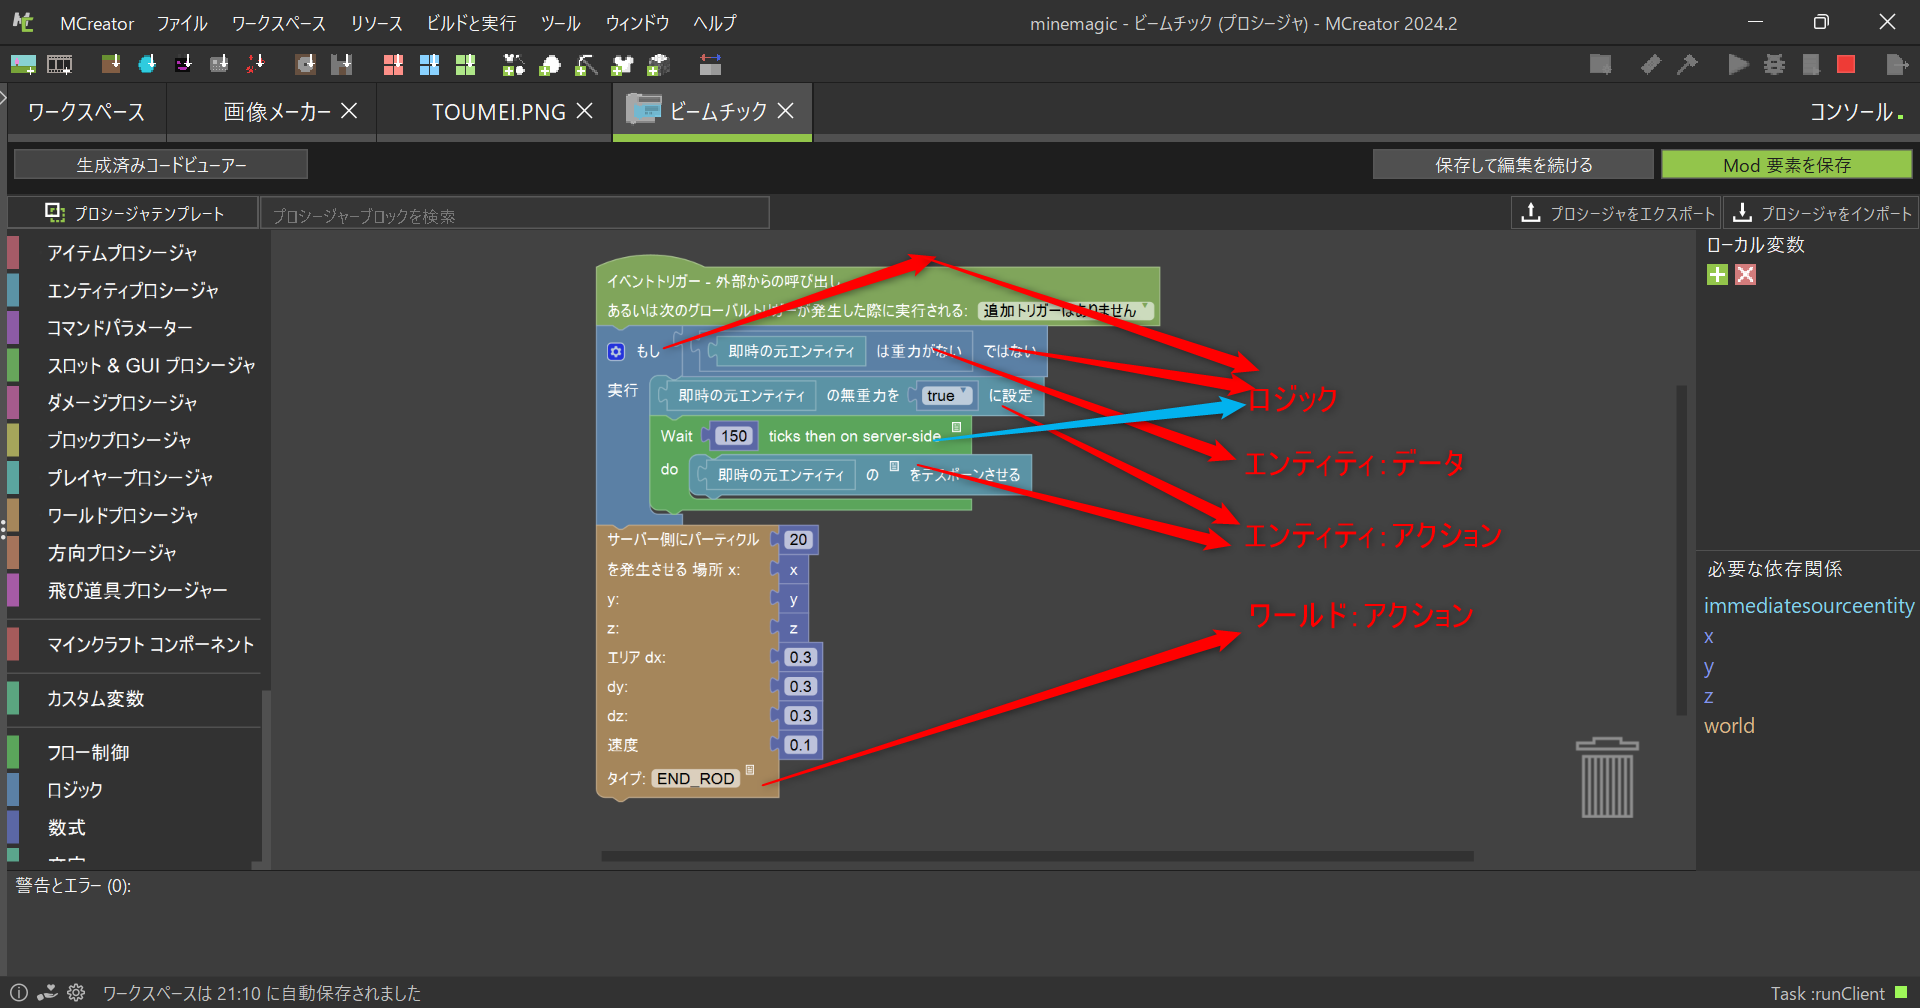Open the ツール menu
Image resolution: width=1920 pixels, height=1008 pixels.
pyautogui.click(x=560, y=23)
